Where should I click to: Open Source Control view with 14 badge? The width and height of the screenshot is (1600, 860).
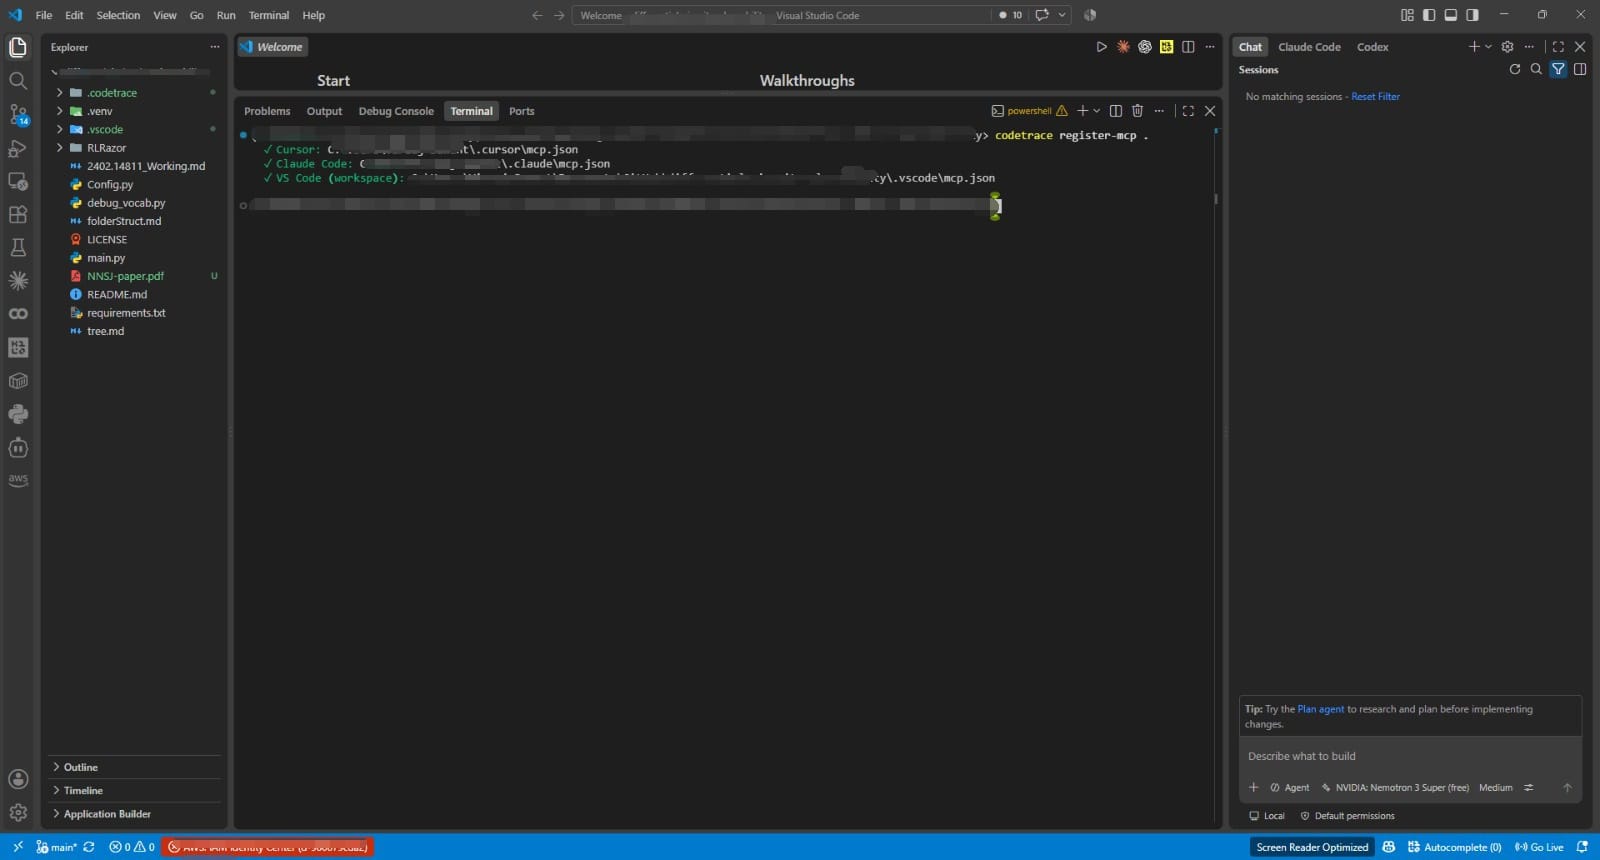tap(18, 114)
